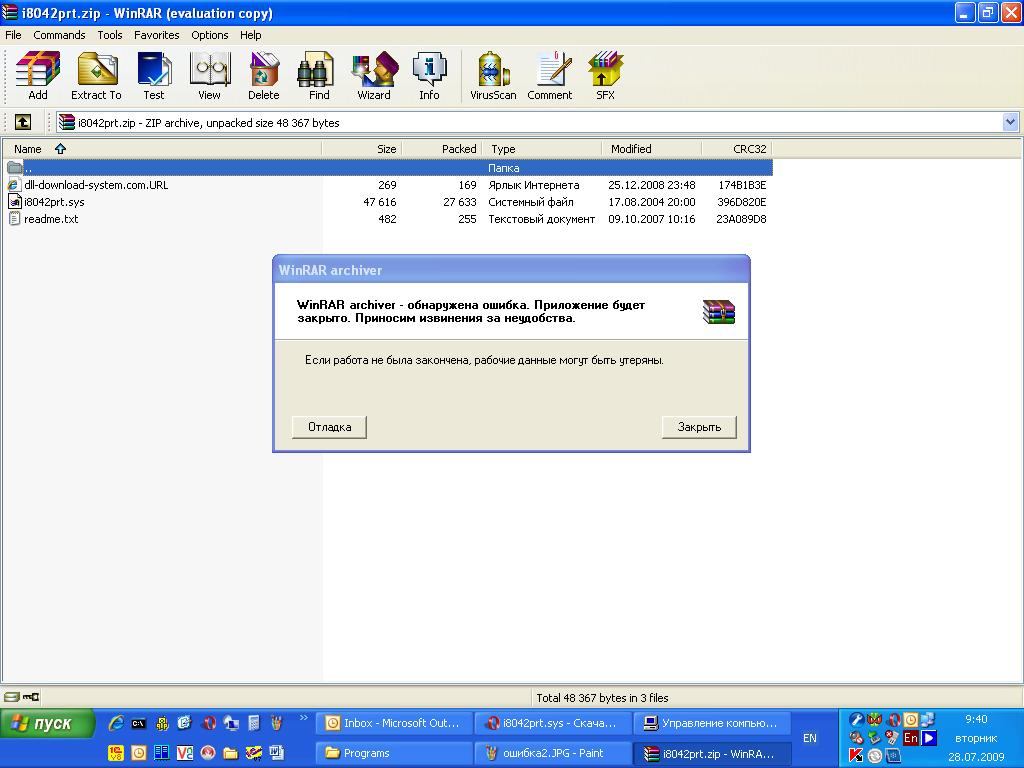Sort by the Modified column header
Viewport: 1024px width, 768px height.
(x=651, y=149)
